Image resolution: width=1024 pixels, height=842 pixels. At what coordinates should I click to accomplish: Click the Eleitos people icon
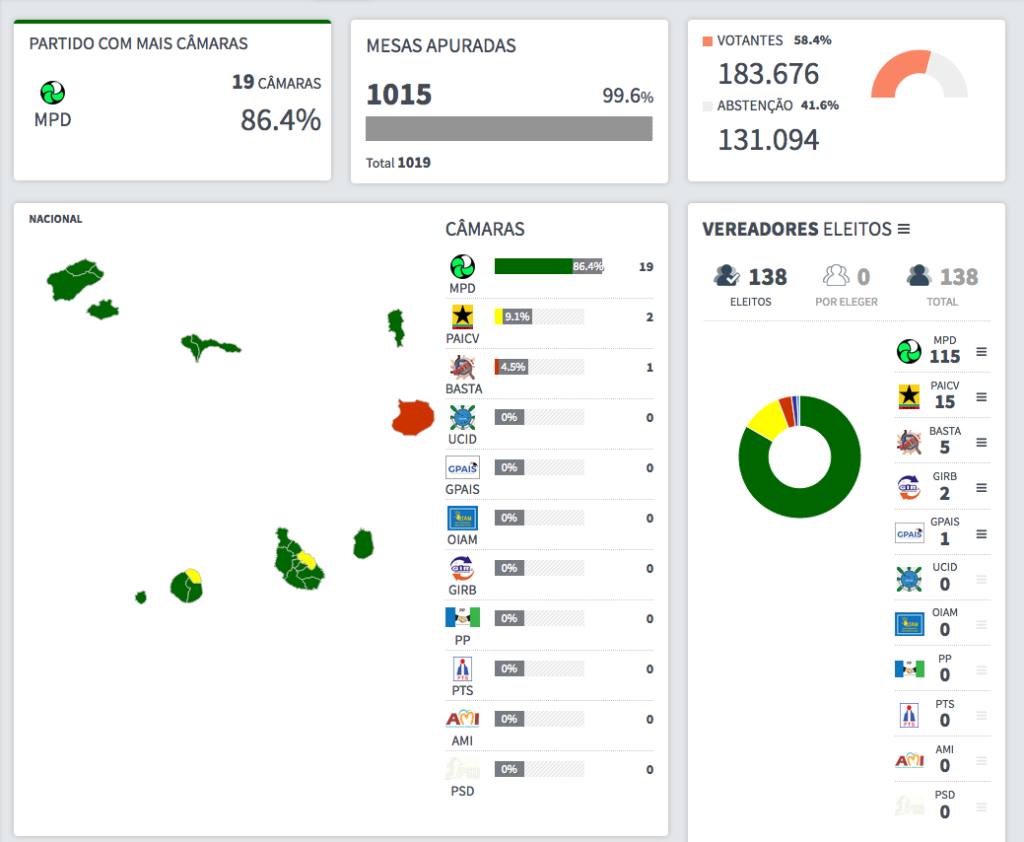(727, 276)
